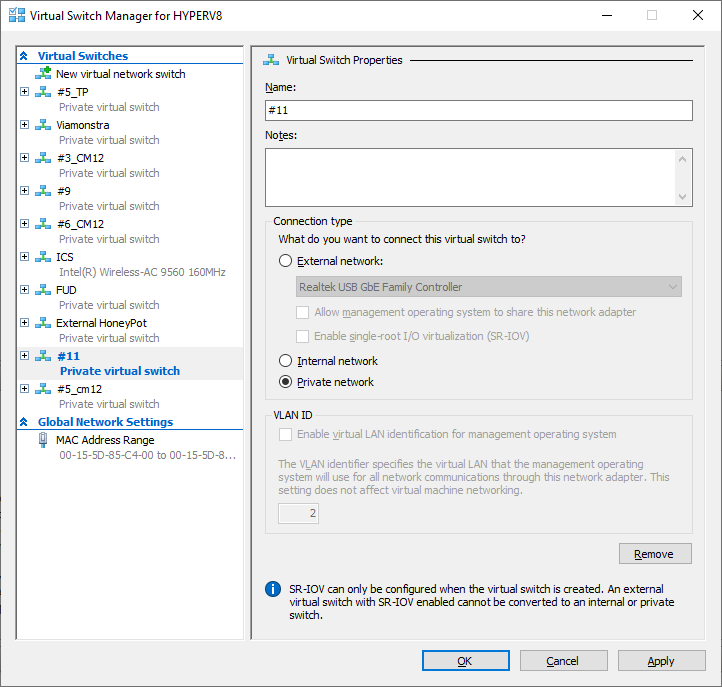This screenshot has width=722, height=687.
Task: Click the Apply button
Action: 661,661
